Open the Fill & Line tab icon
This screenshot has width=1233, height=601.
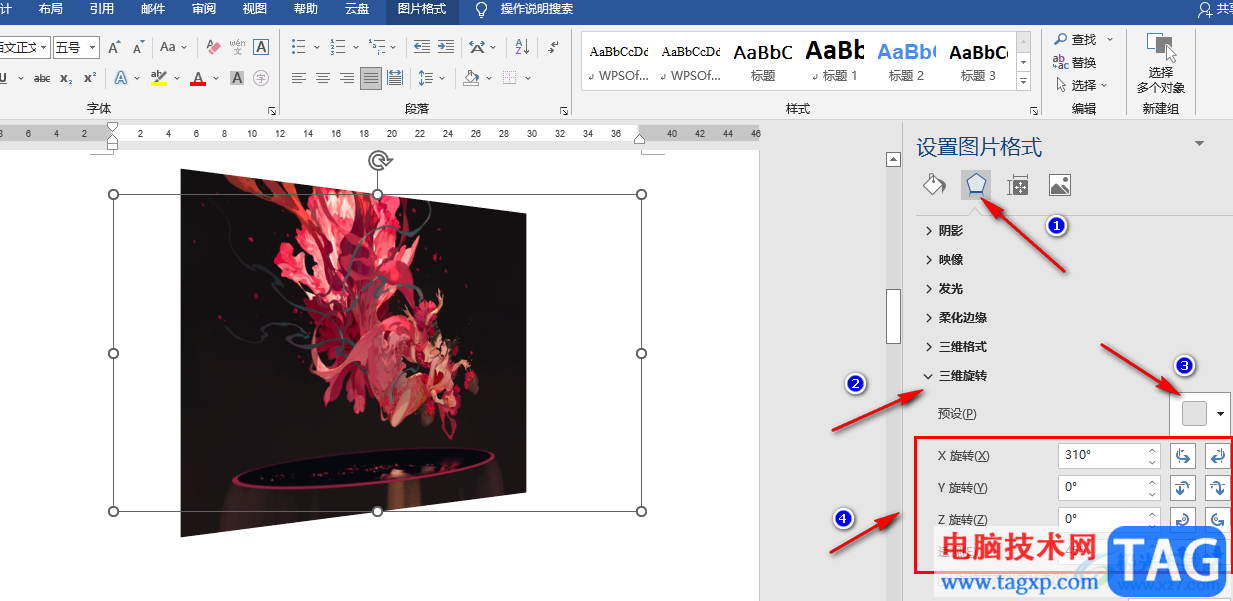[x=933, y=185]
